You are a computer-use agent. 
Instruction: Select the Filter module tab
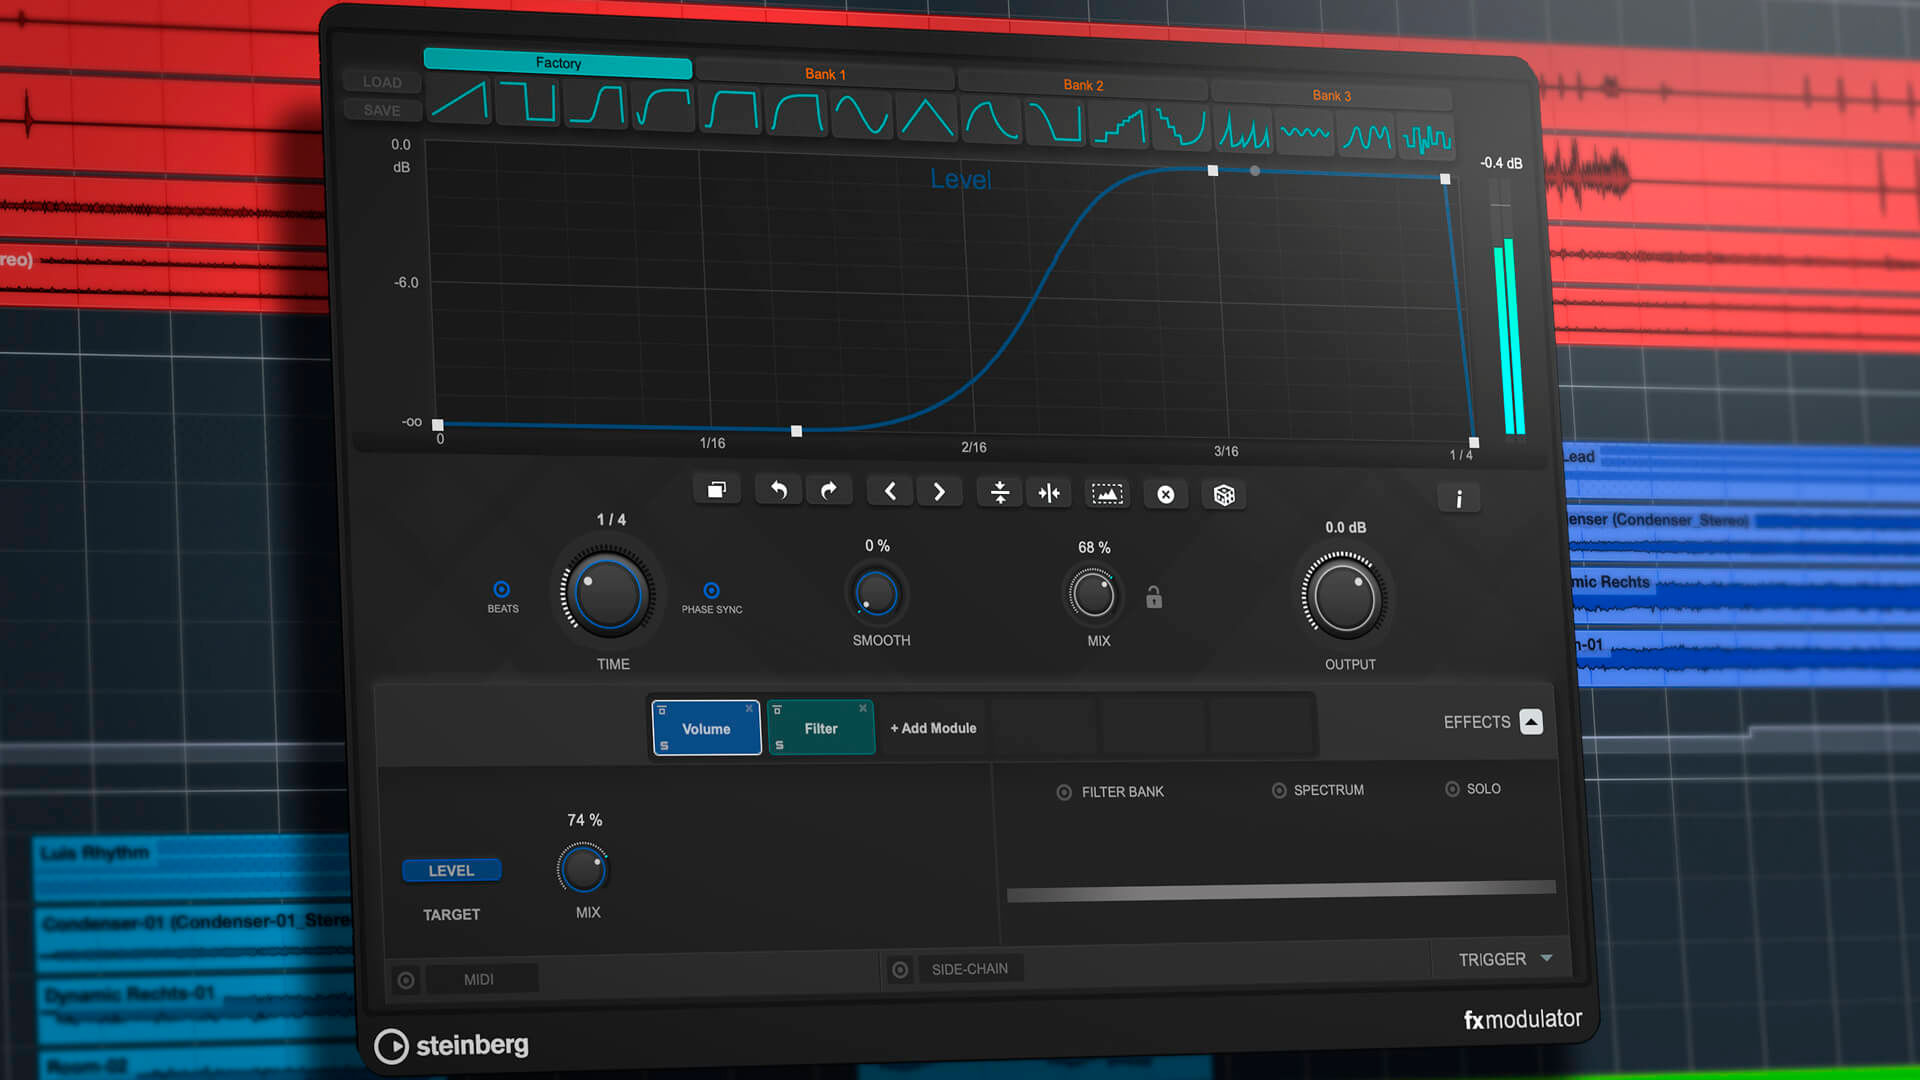tap(821, 729)
